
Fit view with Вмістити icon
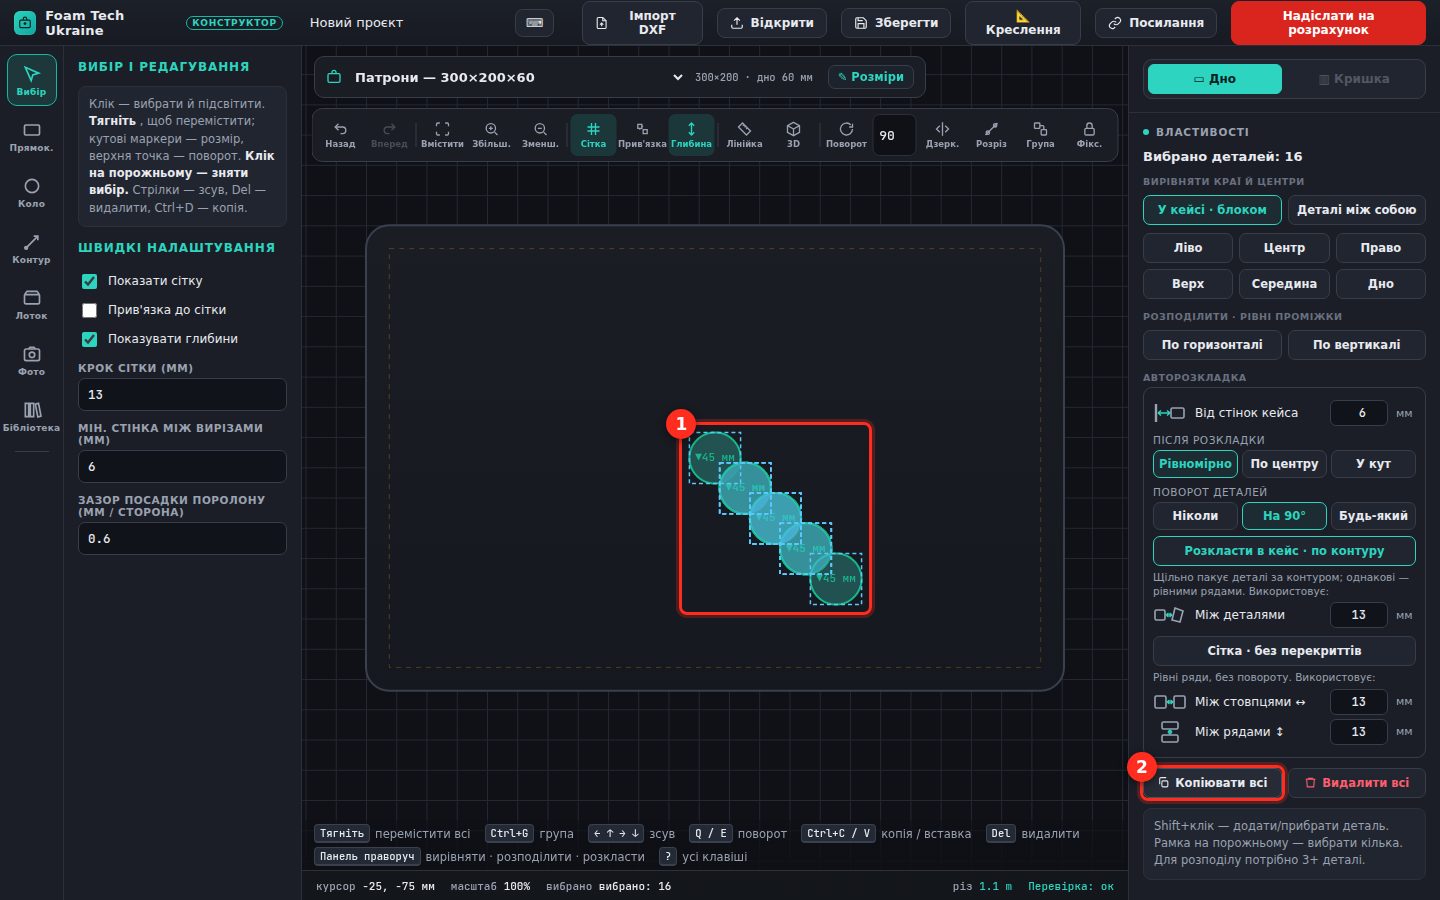(x=442, y=135)
